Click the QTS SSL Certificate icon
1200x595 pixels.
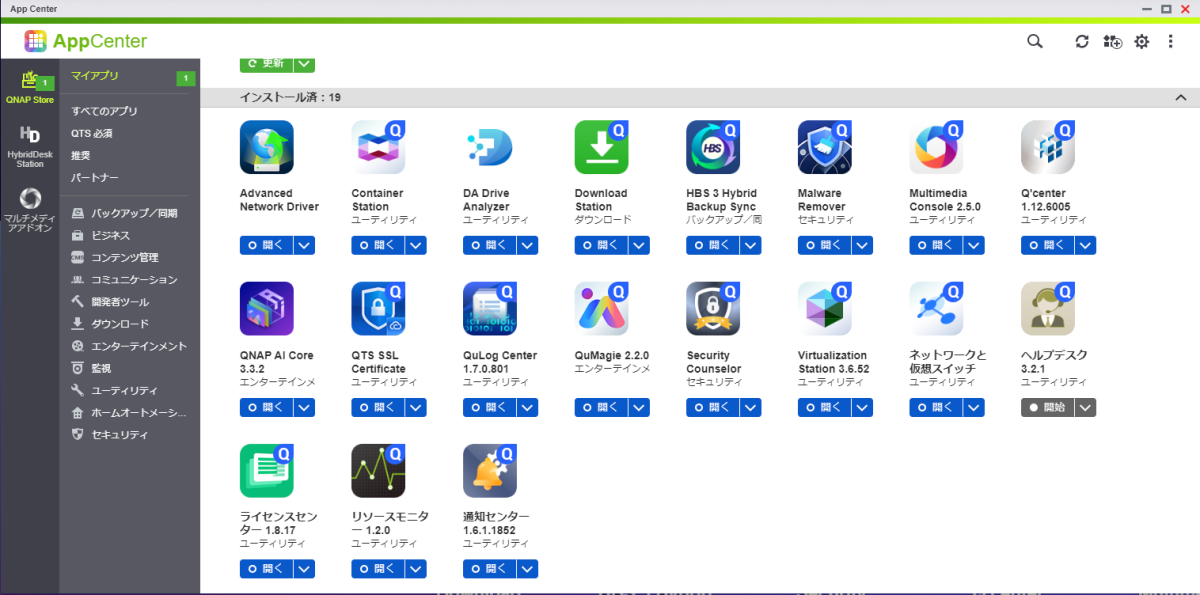coord(378,309)
